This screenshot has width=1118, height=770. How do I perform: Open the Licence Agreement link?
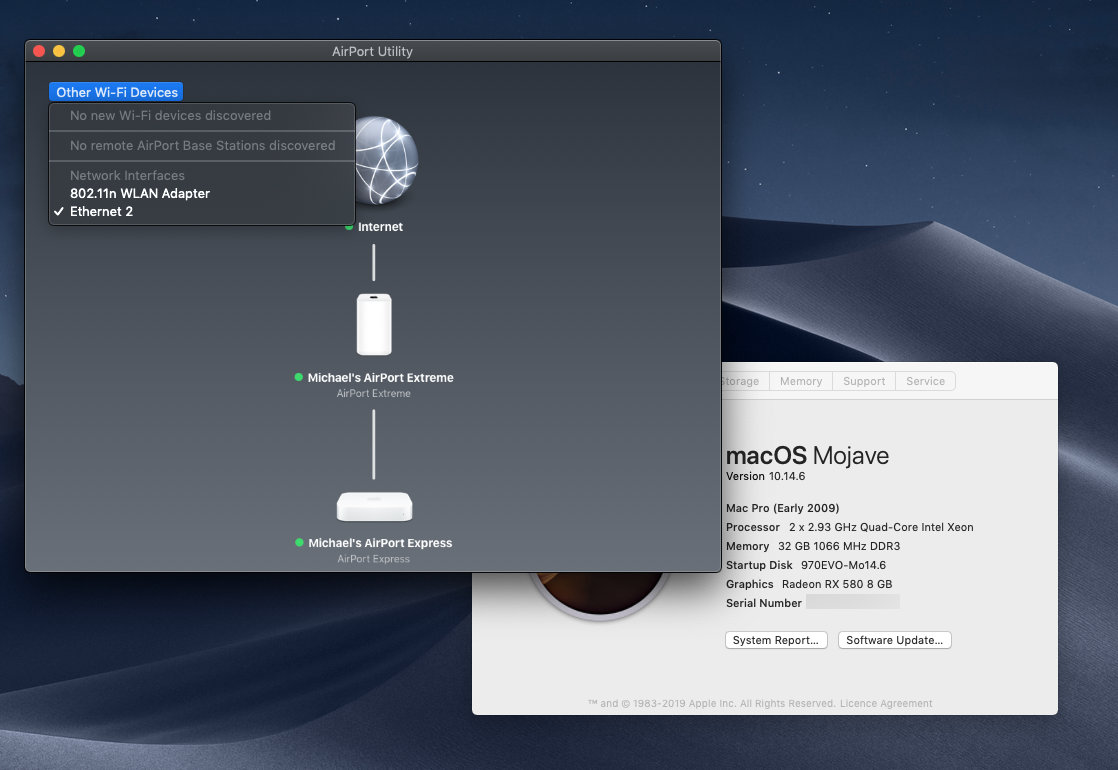[886, 704]
